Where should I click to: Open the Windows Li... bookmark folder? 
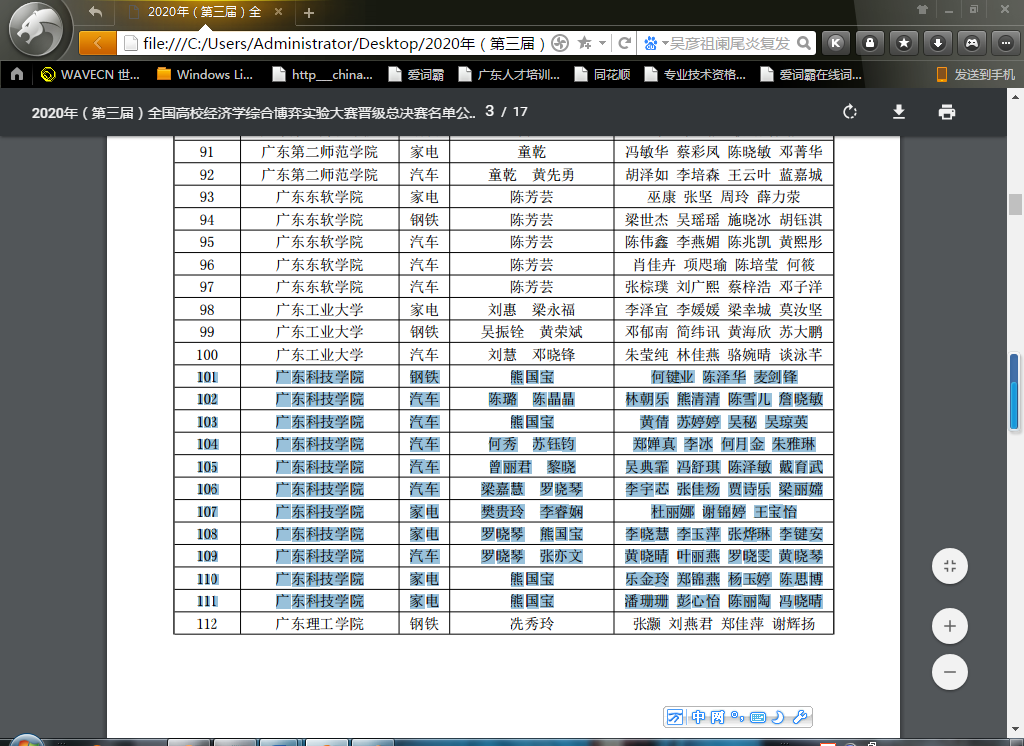(205, 74)
